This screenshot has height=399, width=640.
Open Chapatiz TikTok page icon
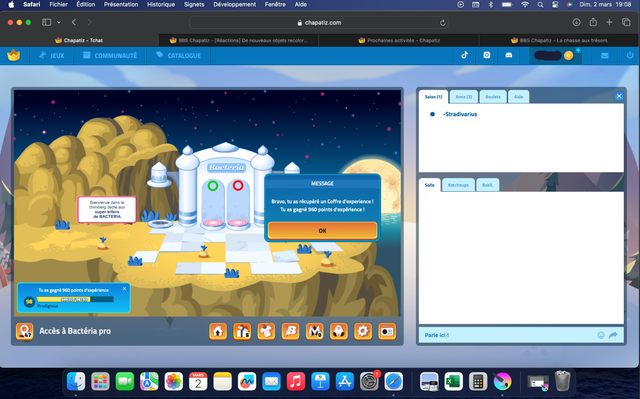tap(464, 55)
